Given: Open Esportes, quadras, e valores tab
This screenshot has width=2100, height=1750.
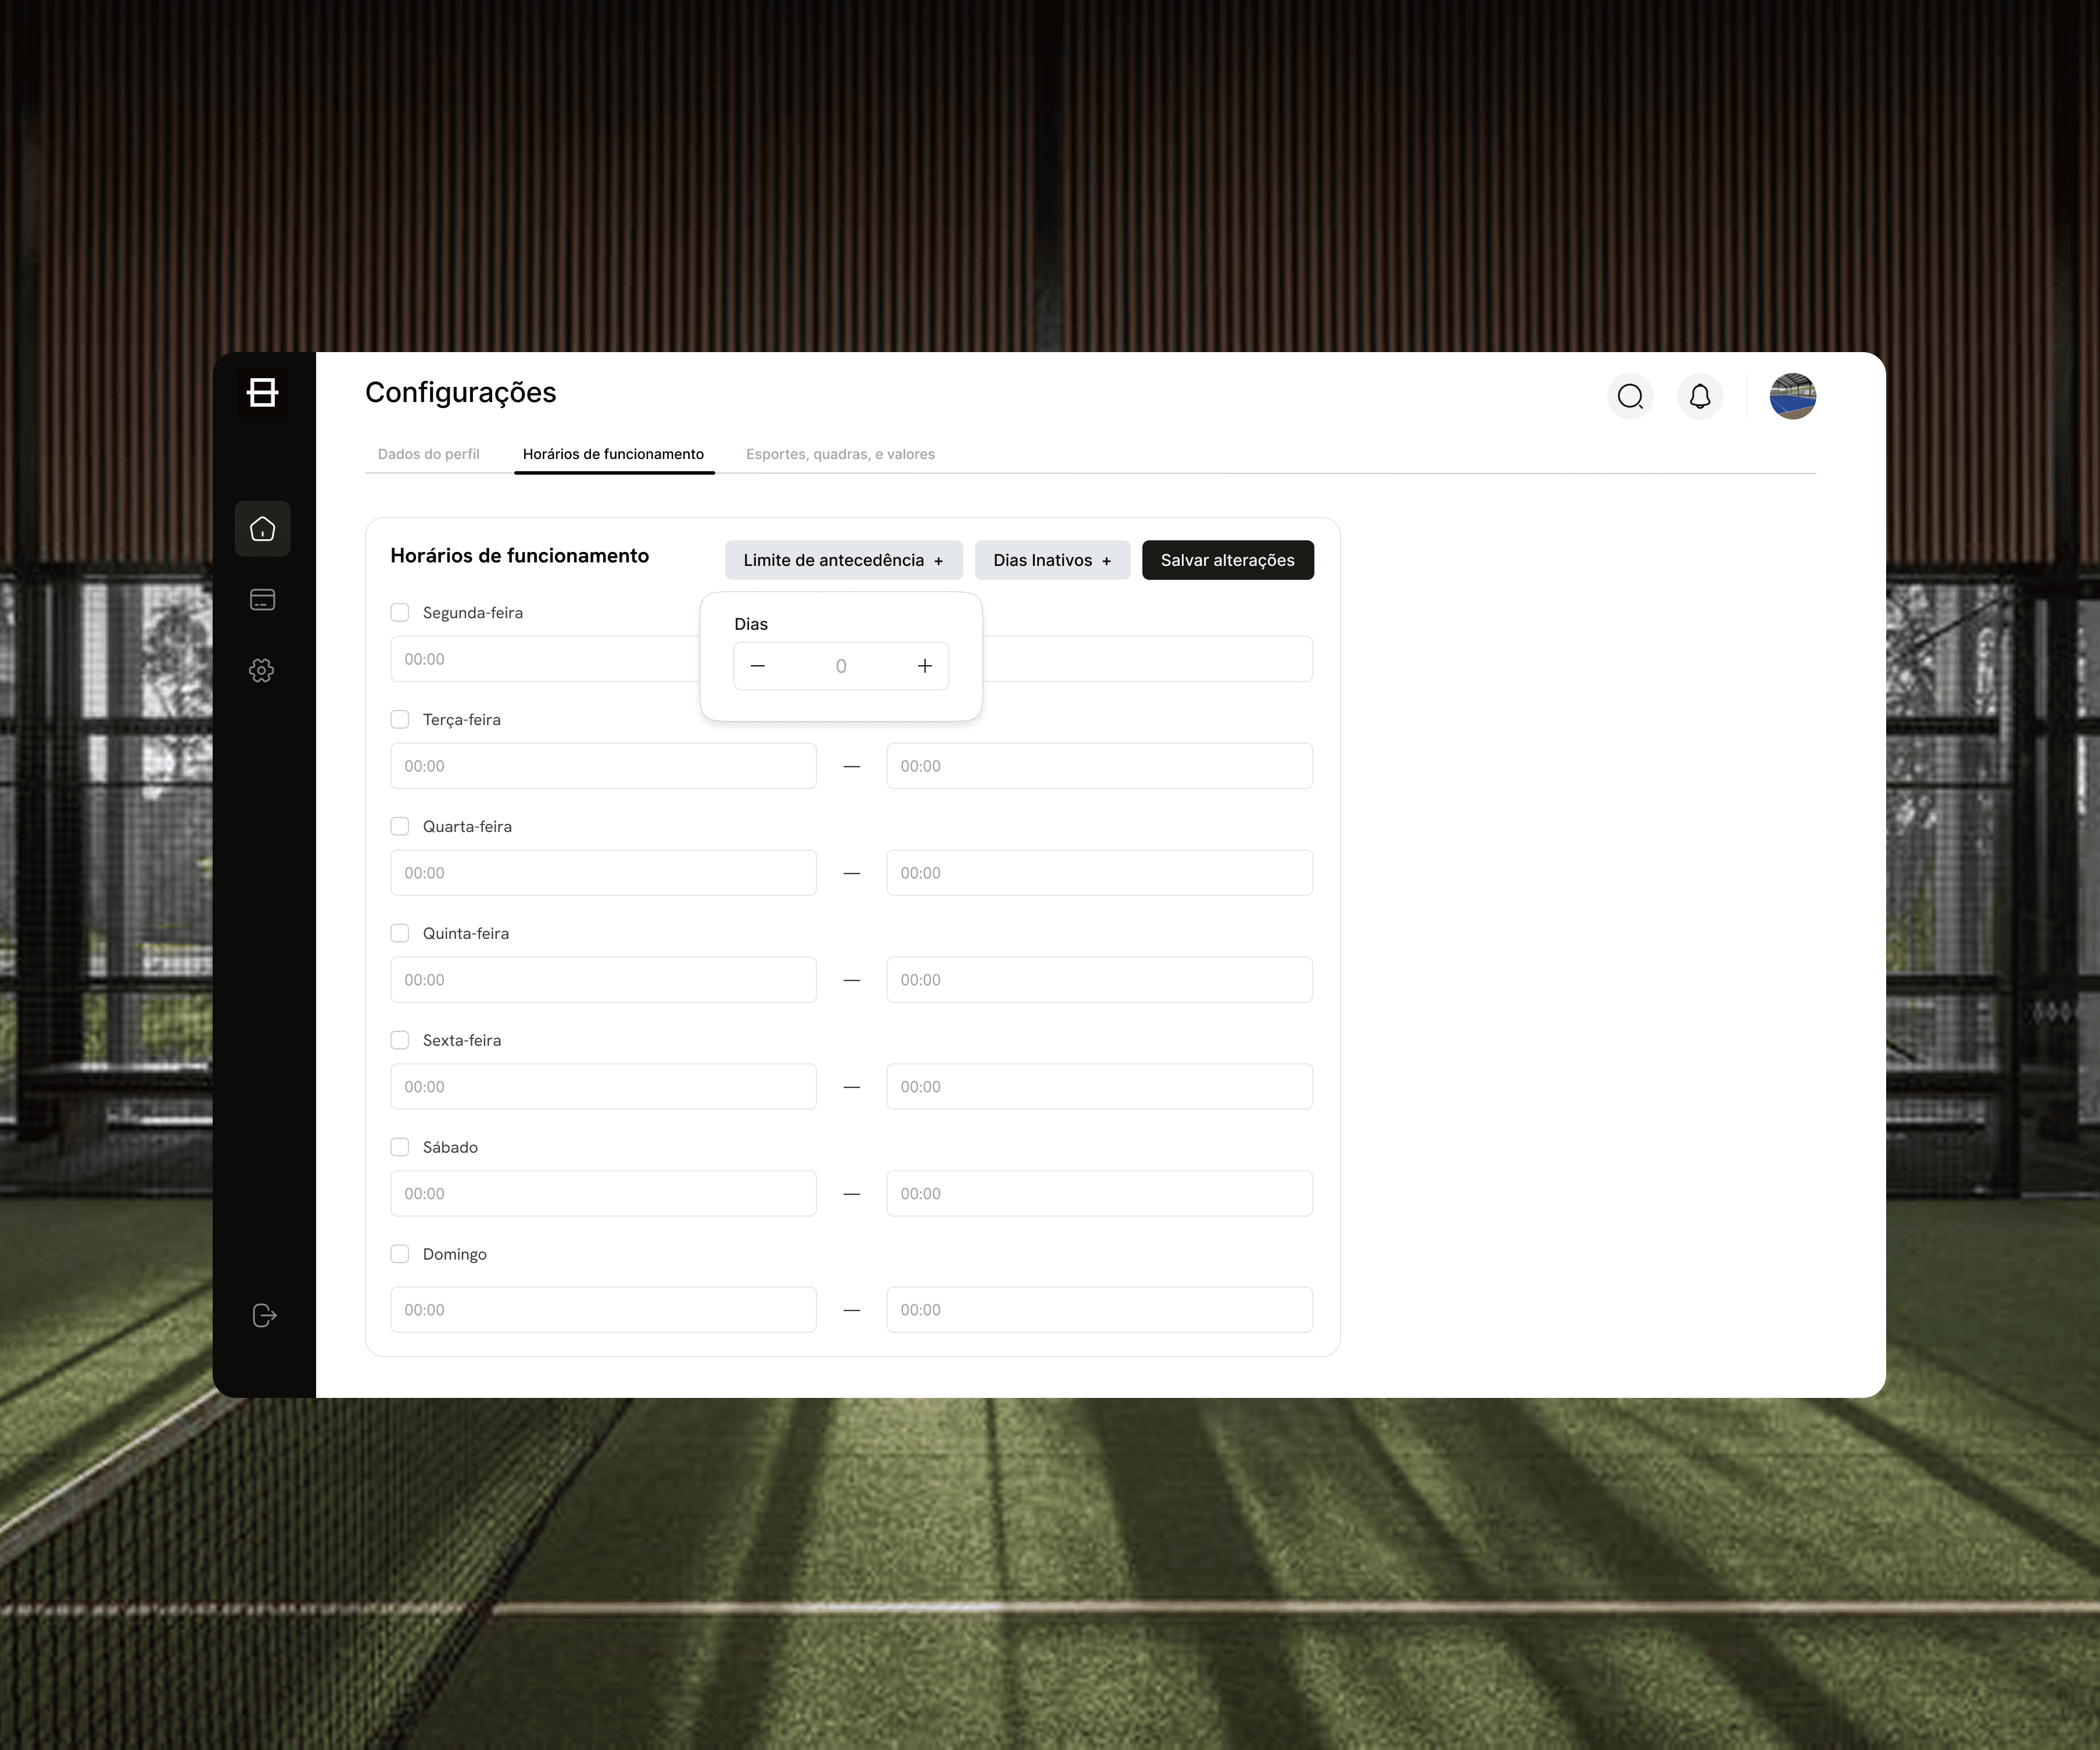Looking at the screenshot, I should tap(840, 454).
